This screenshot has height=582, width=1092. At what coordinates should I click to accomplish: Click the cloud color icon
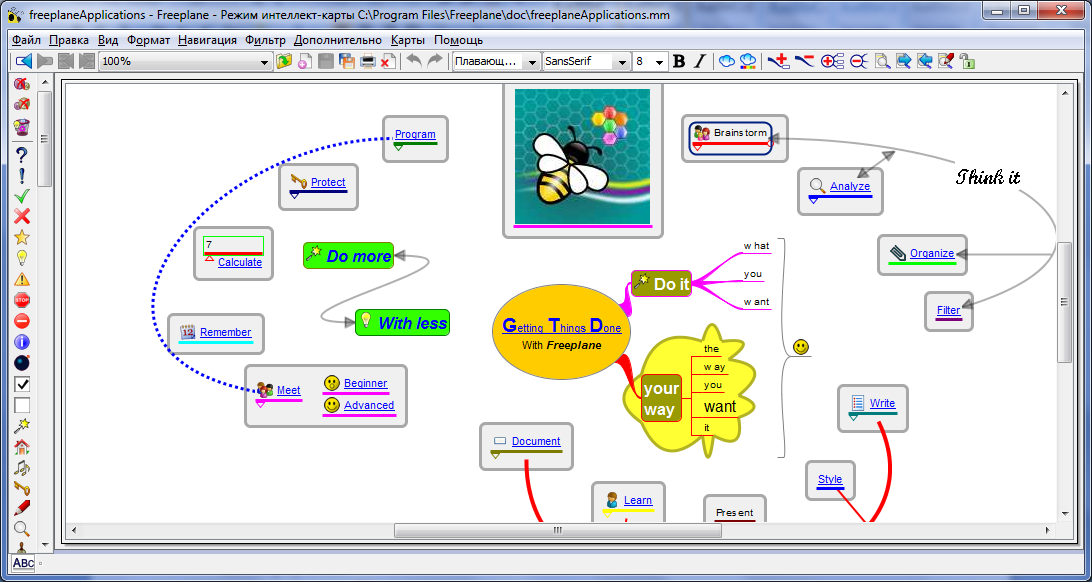click(748, 61)
